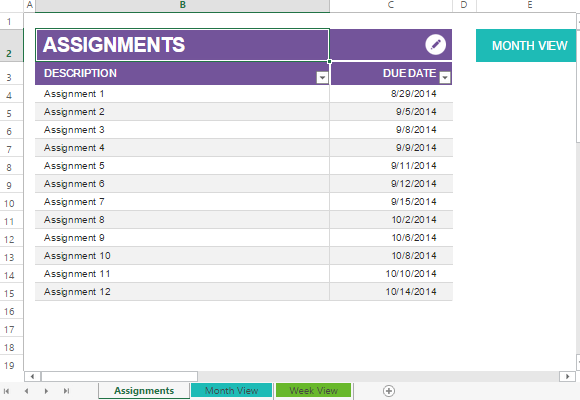Click the pencil edit icon in Assignments header
Screen dimensions: 580x400
(x=435, y=45)
